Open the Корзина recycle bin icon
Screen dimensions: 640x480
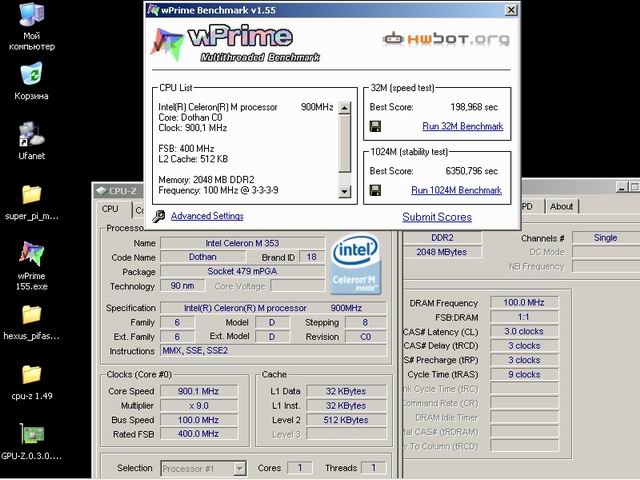[31, 81]
